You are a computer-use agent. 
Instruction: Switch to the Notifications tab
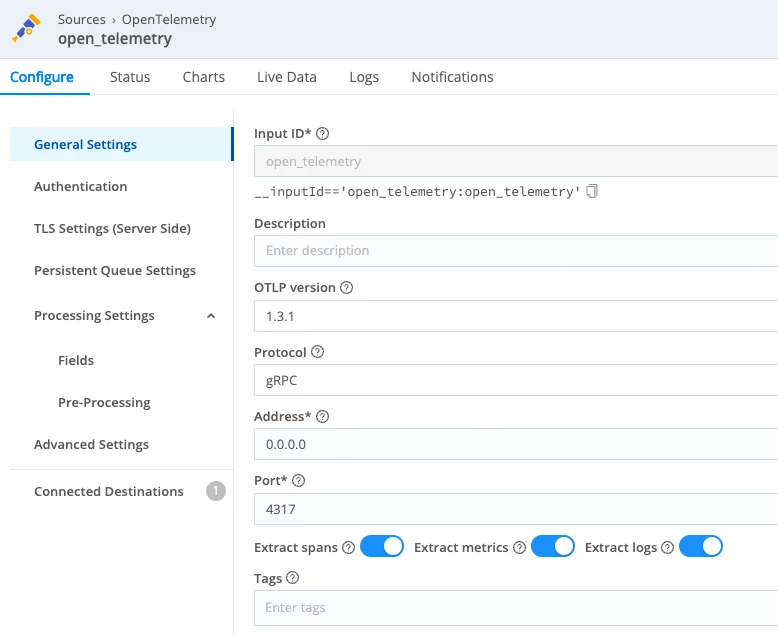tap(453, 77)
